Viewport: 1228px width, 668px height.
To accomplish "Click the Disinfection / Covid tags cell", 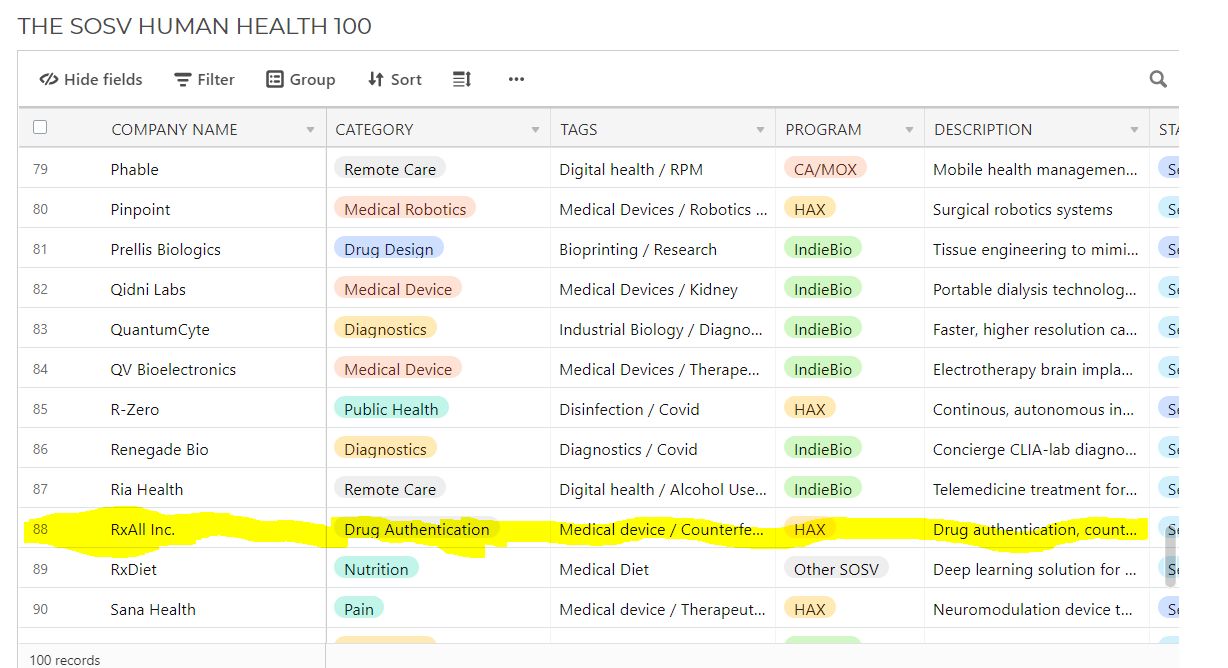I will click(x=663, y=409).
